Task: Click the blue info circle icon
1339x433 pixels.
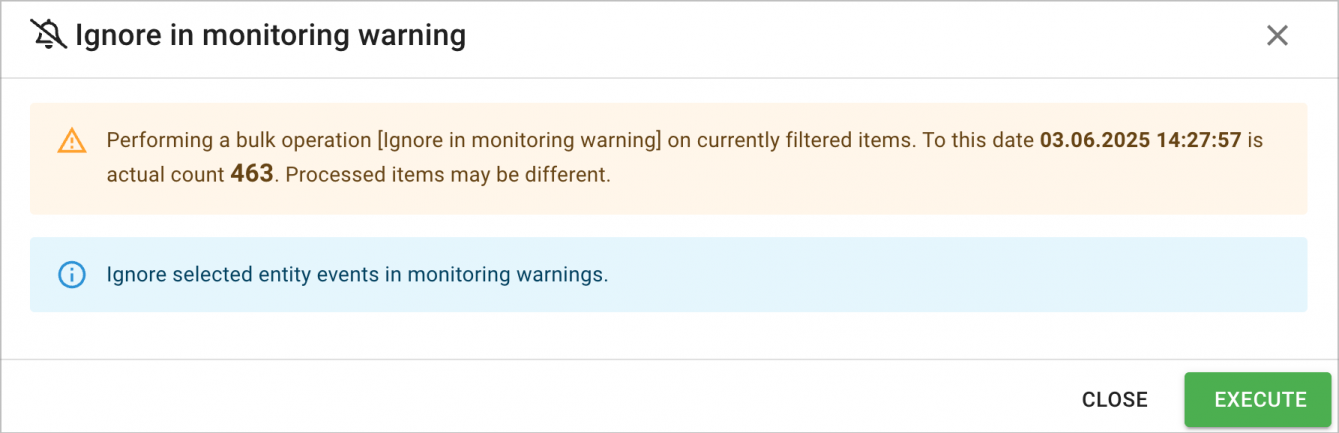Action: (72, 274)
